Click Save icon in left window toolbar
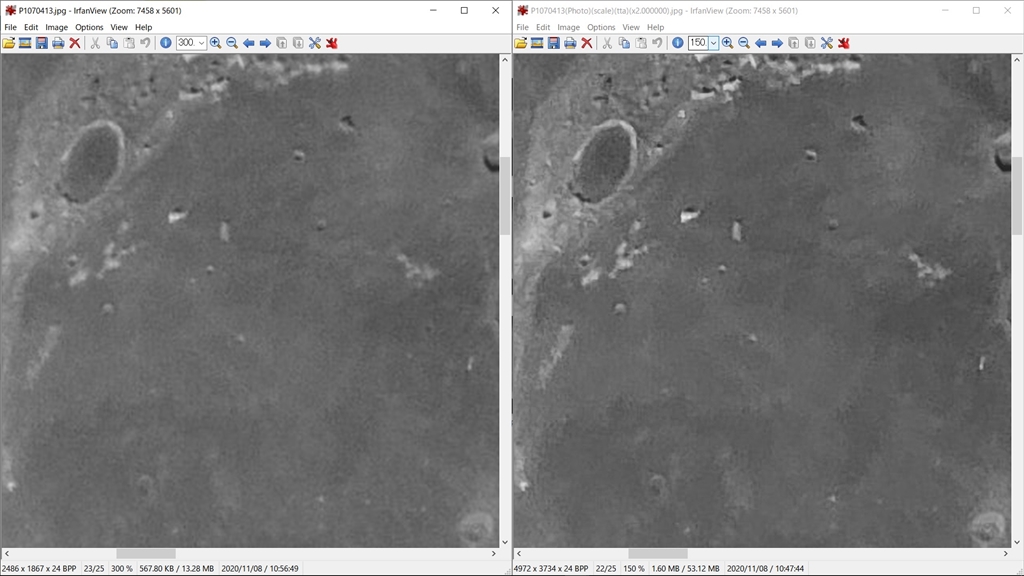This screenshot has height=576, width=1024. point(42,43)
